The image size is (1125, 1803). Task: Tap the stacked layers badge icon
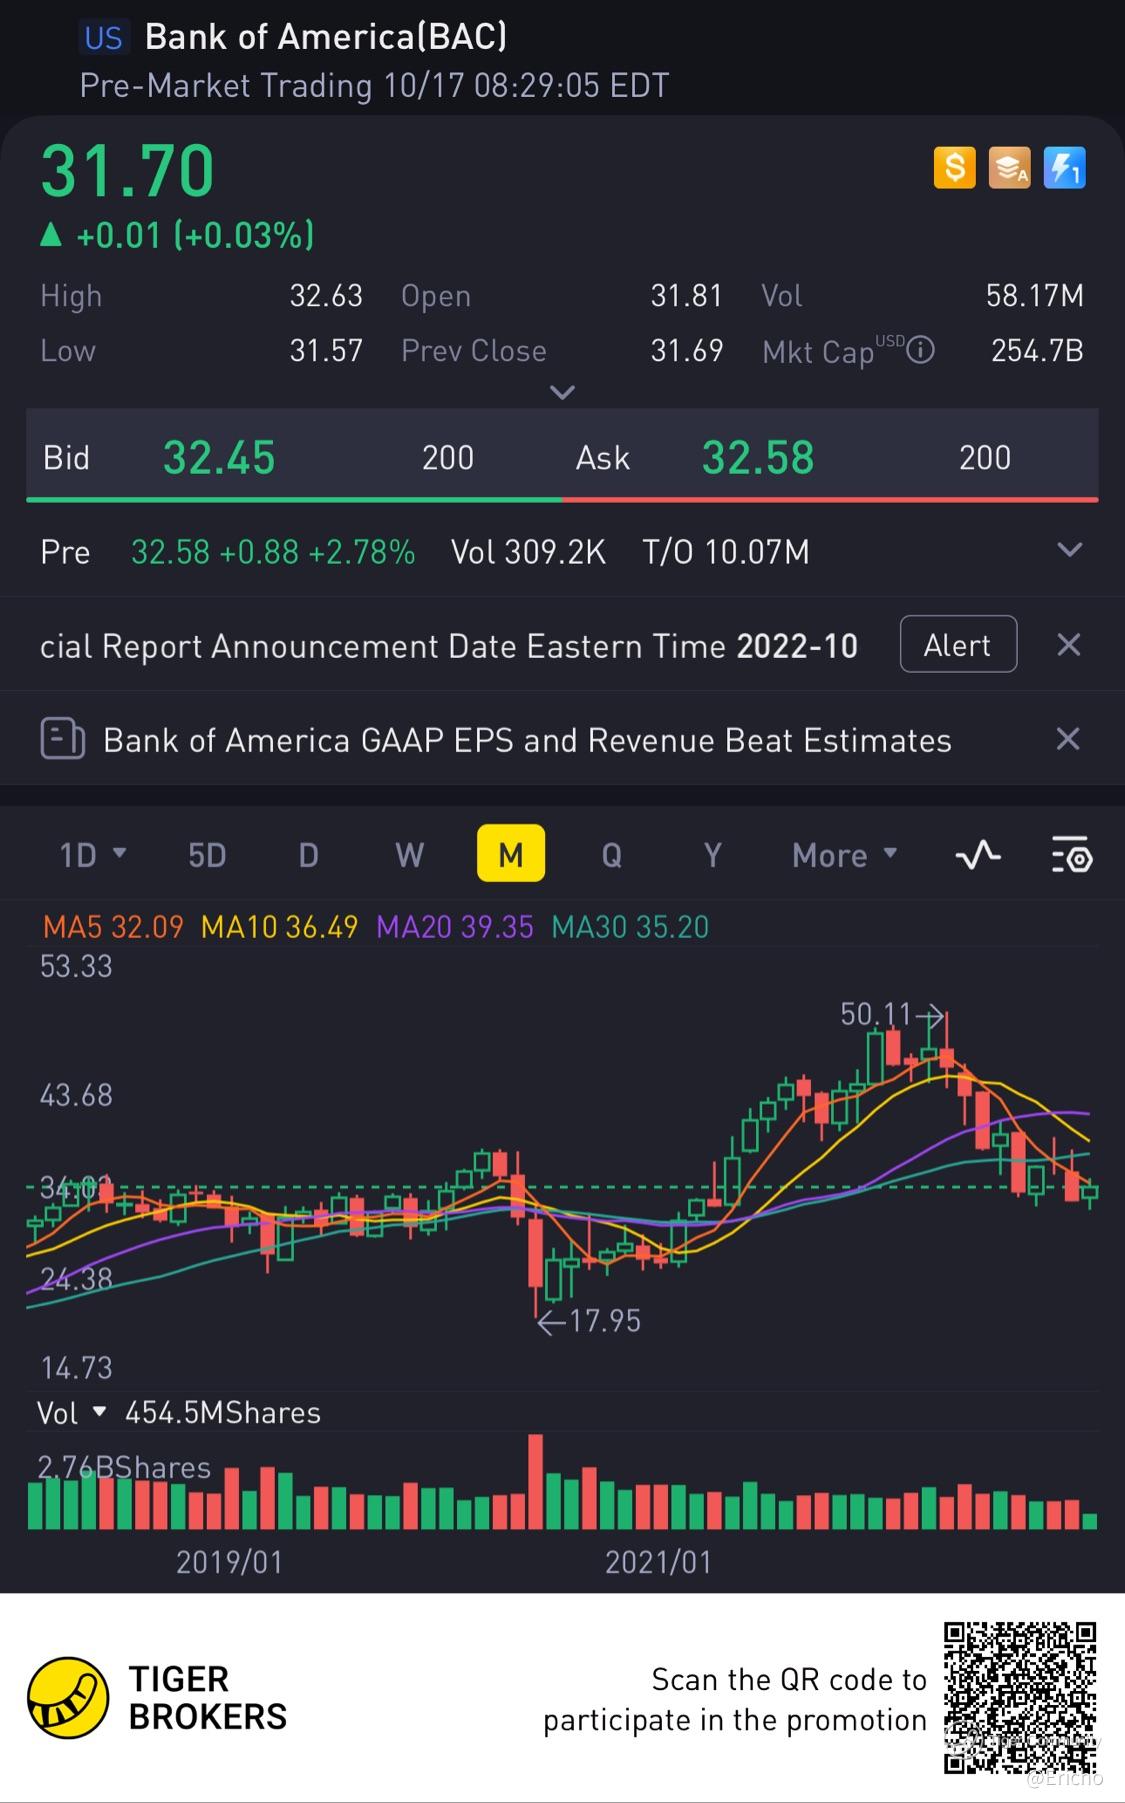(1009, 168)
